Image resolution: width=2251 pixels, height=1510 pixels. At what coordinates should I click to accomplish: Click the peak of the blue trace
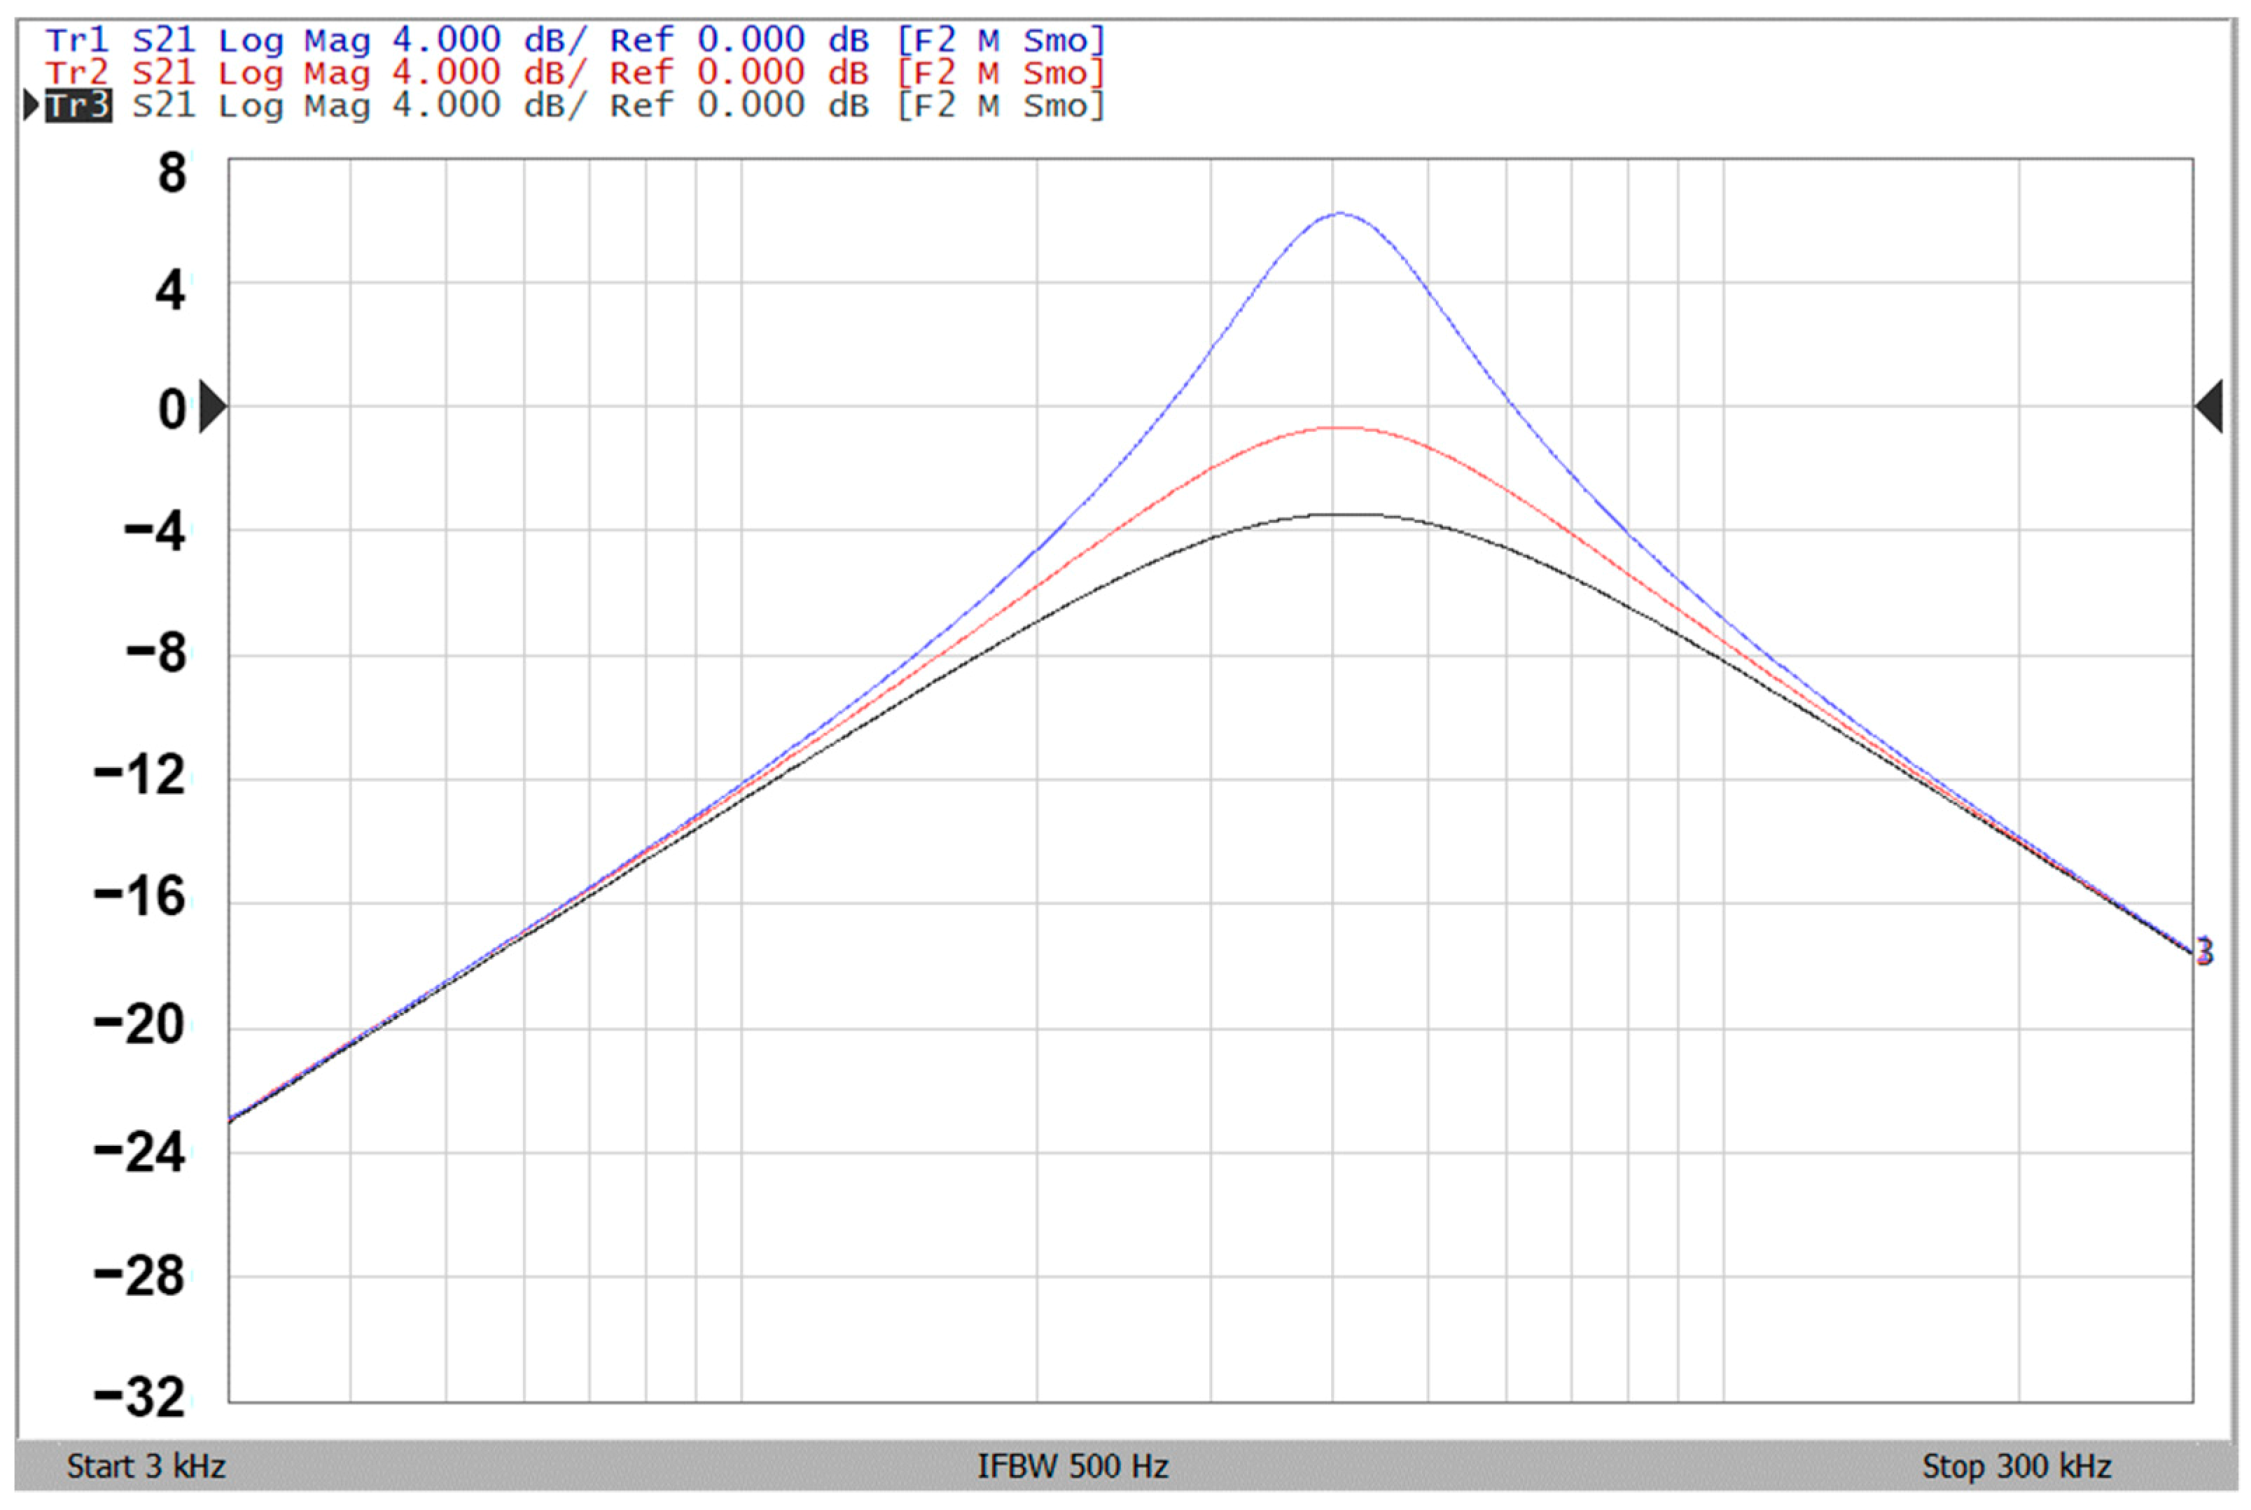point(1339,213)
